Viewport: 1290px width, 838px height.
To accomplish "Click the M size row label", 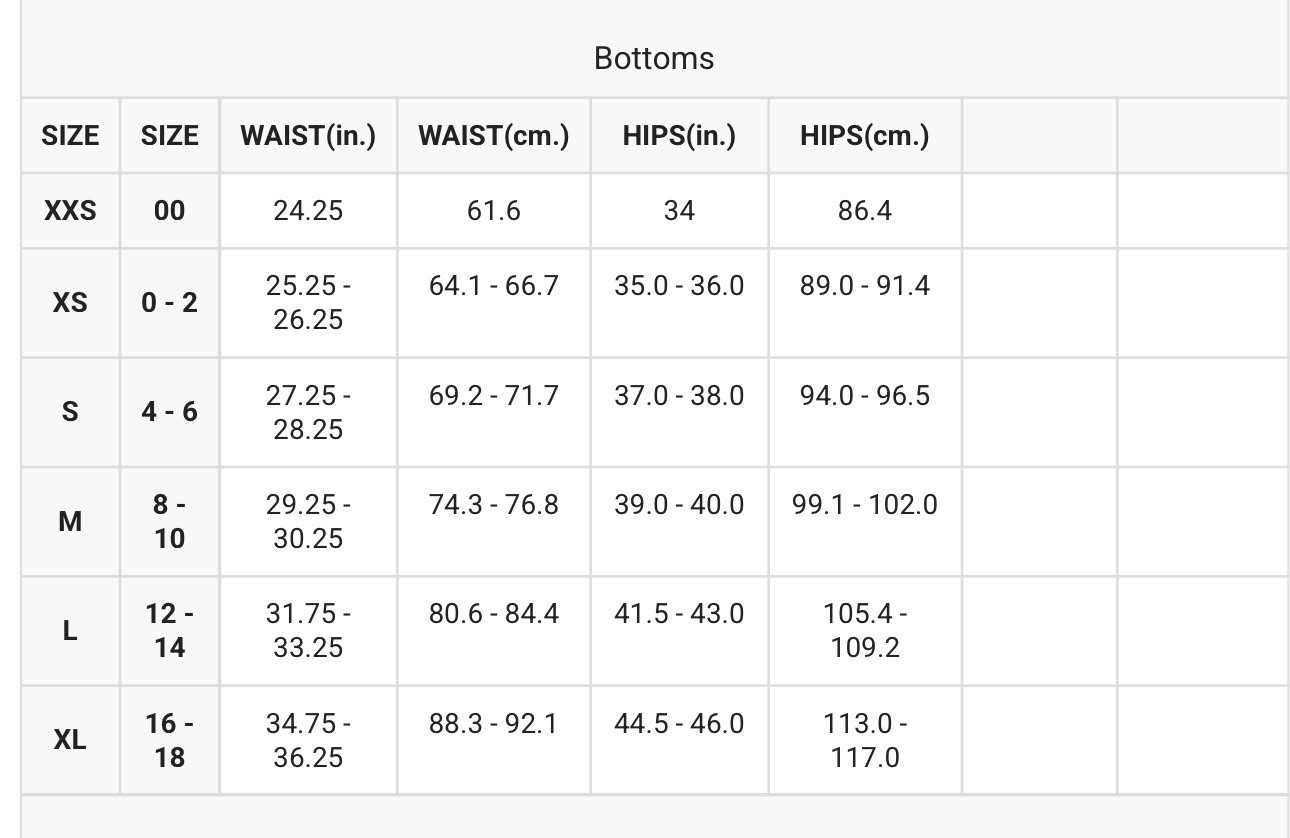I will [70, 521].
